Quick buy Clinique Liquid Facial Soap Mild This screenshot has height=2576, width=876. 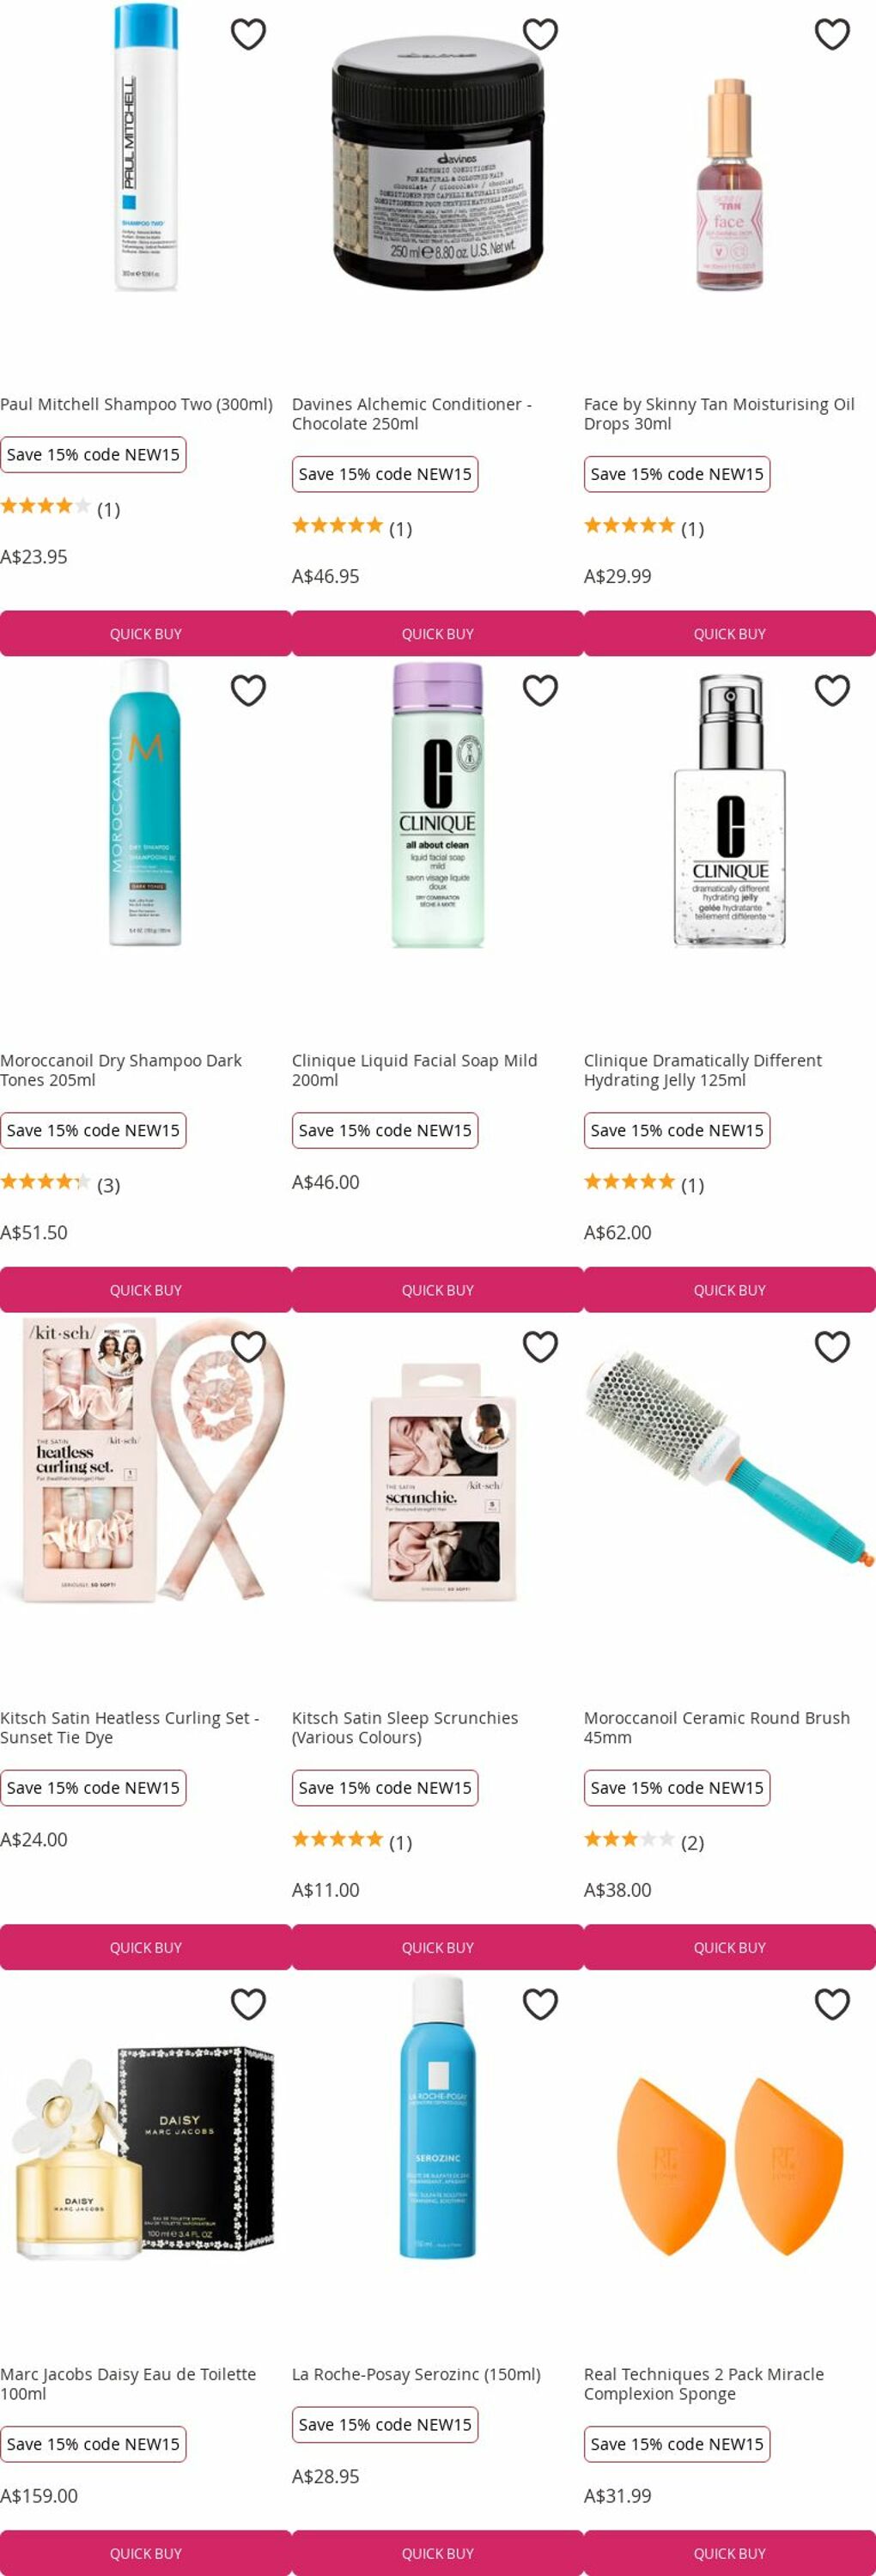(438, 1290)
